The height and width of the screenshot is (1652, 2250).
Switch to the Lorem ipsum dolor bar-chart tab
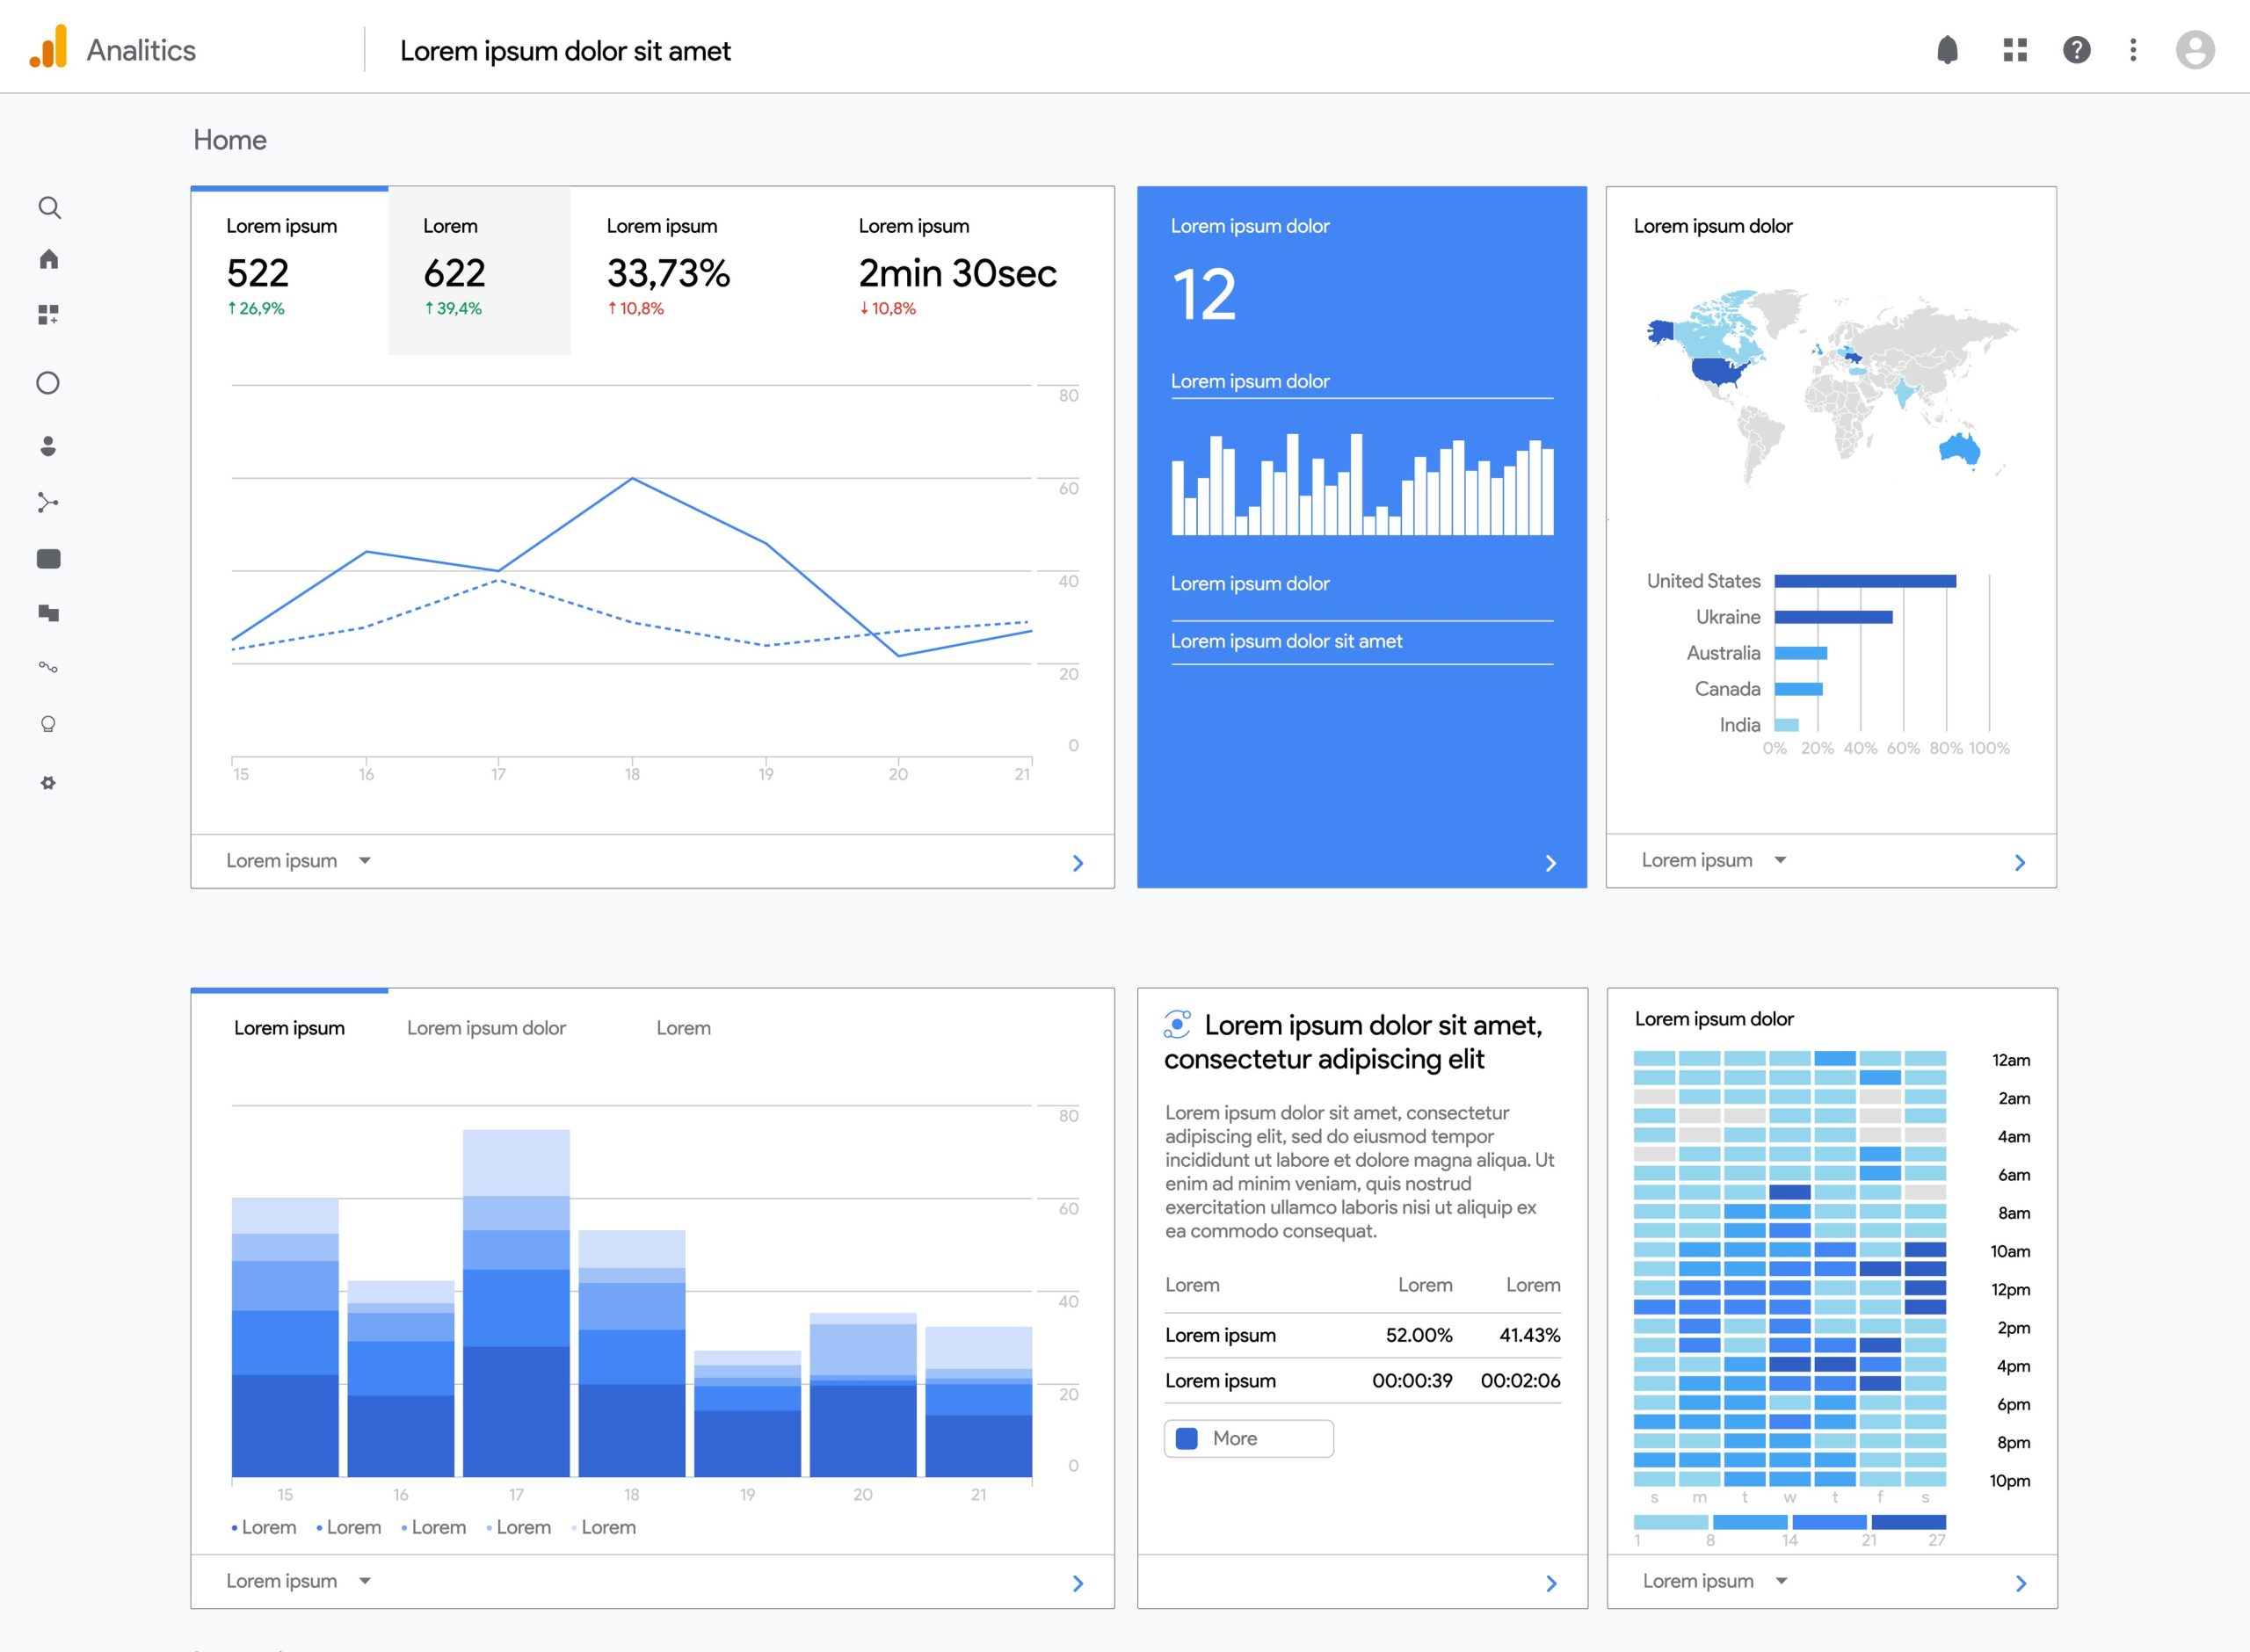coord(486,1028)
